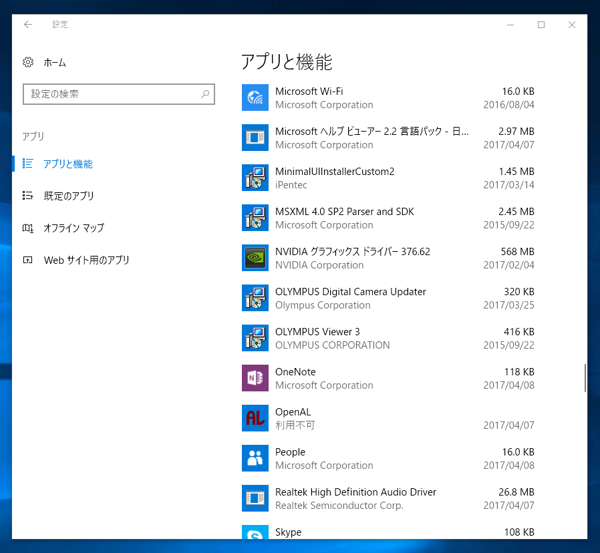Click the アプリと機能 page heading
Screen dimensions: 600x553
click(287, 62)
